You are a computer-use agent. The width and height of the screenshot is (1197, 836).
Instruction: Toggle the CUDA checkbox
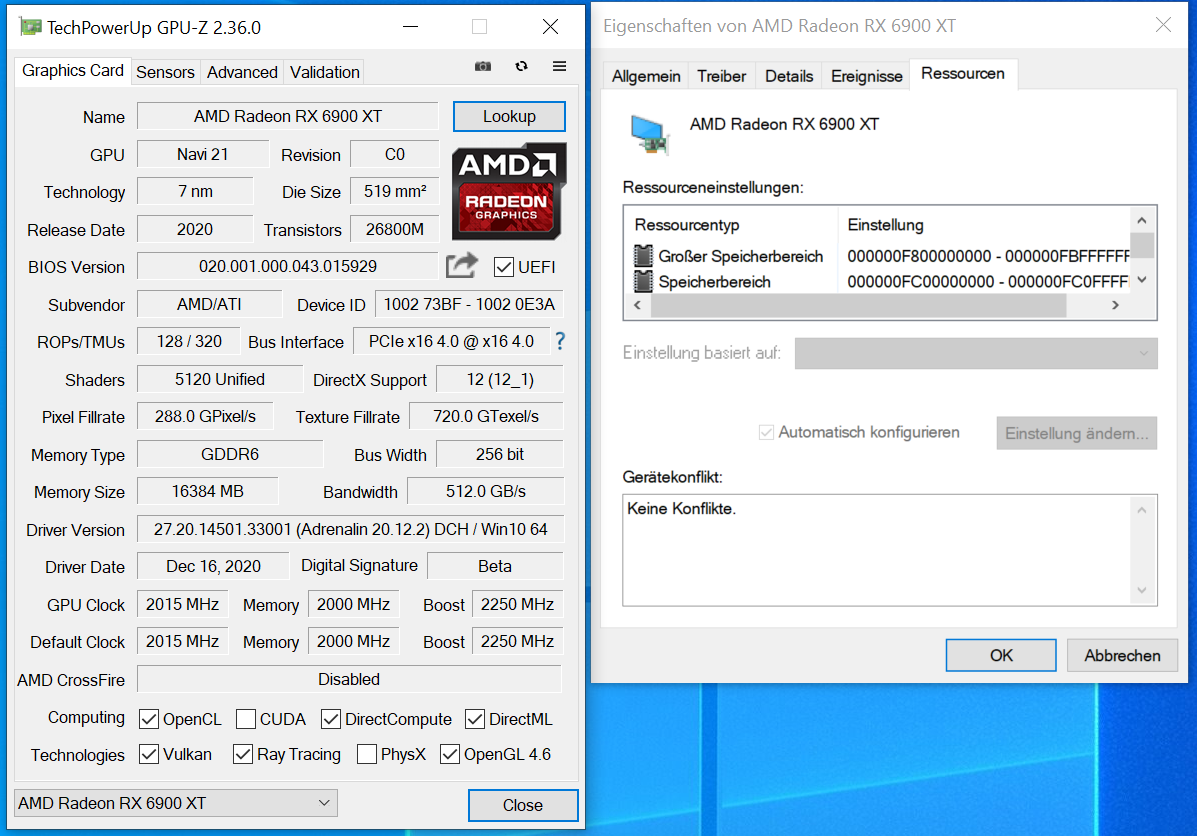tap(246, 719)
